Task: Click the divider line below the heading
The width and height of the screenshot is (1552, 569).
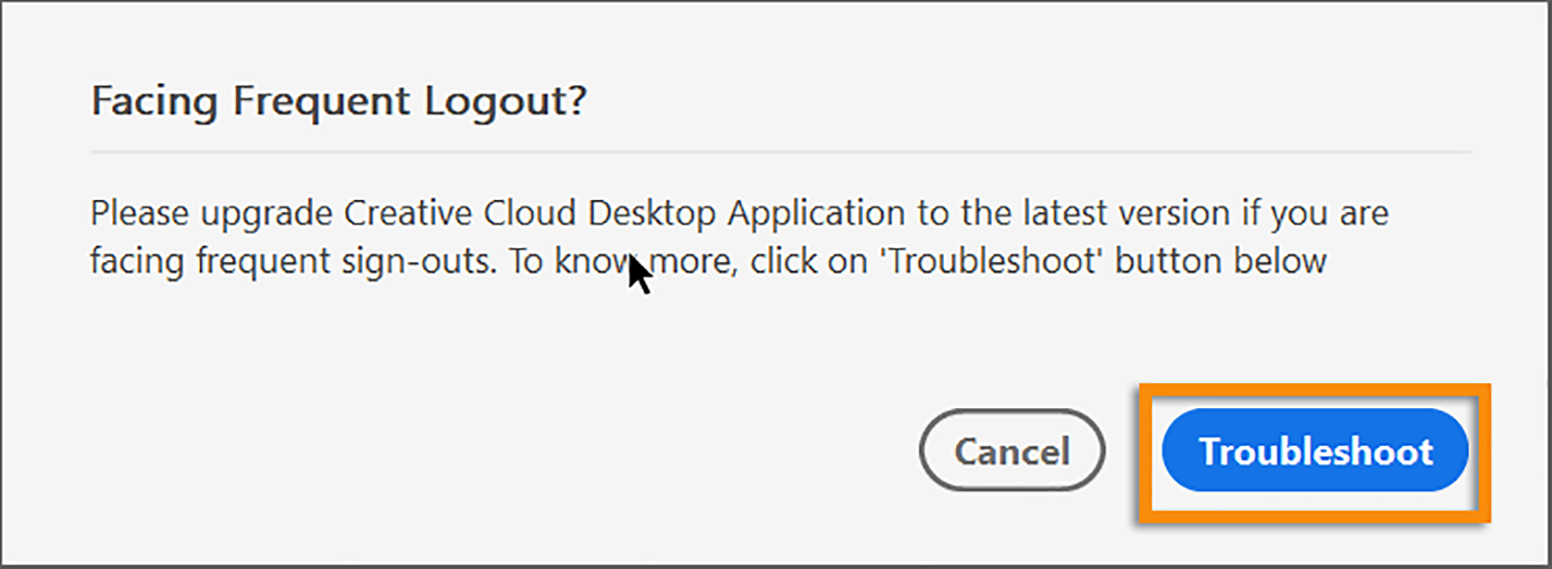Action: coord(780,152)
